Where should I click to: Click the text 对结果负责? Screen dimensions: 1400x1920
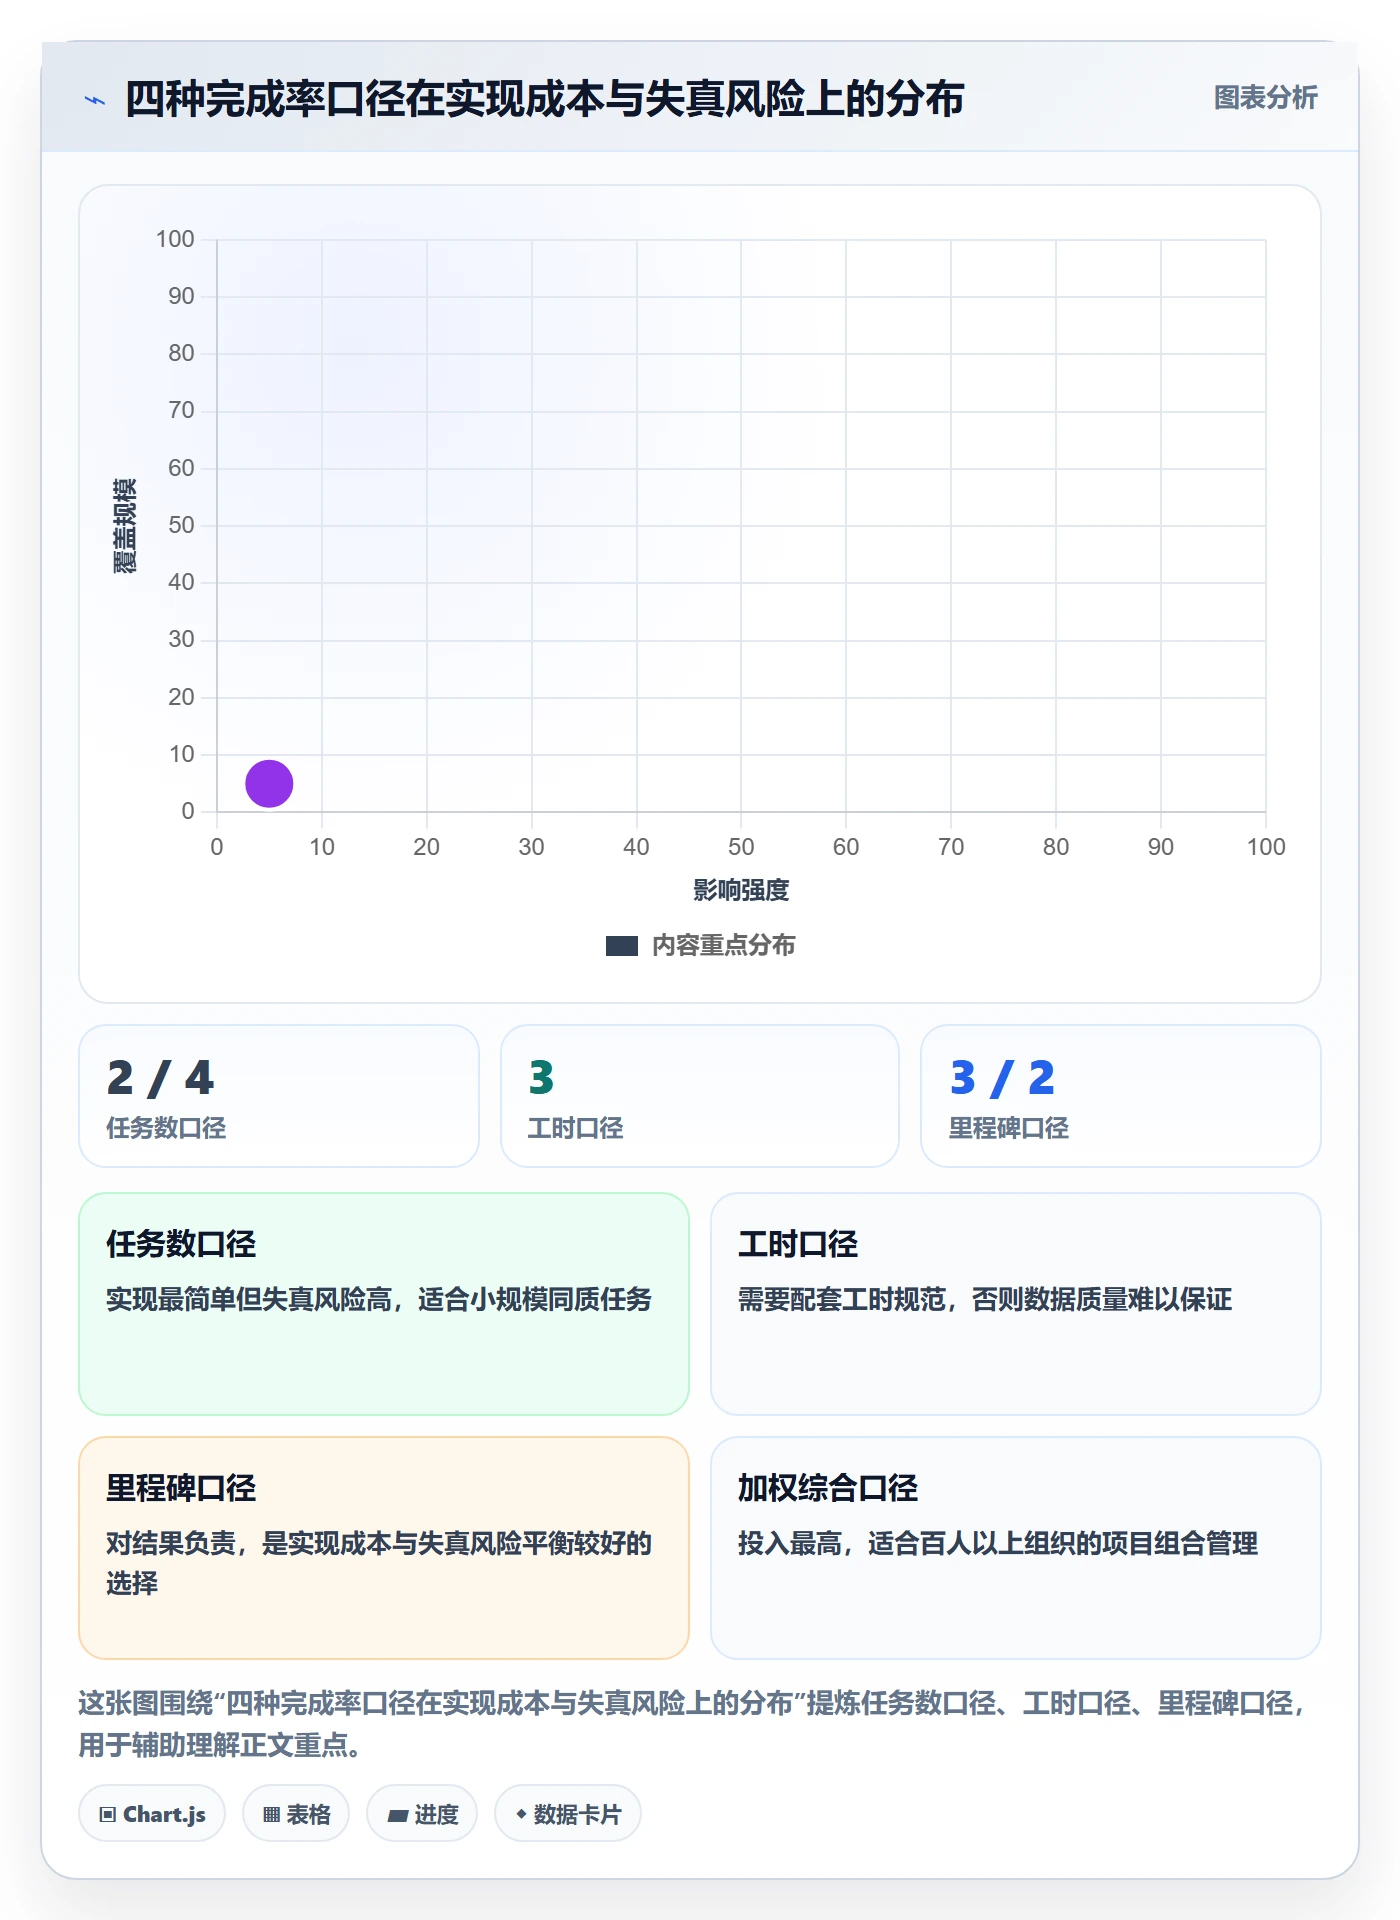pyautogui.click(x=171, y=1543)
